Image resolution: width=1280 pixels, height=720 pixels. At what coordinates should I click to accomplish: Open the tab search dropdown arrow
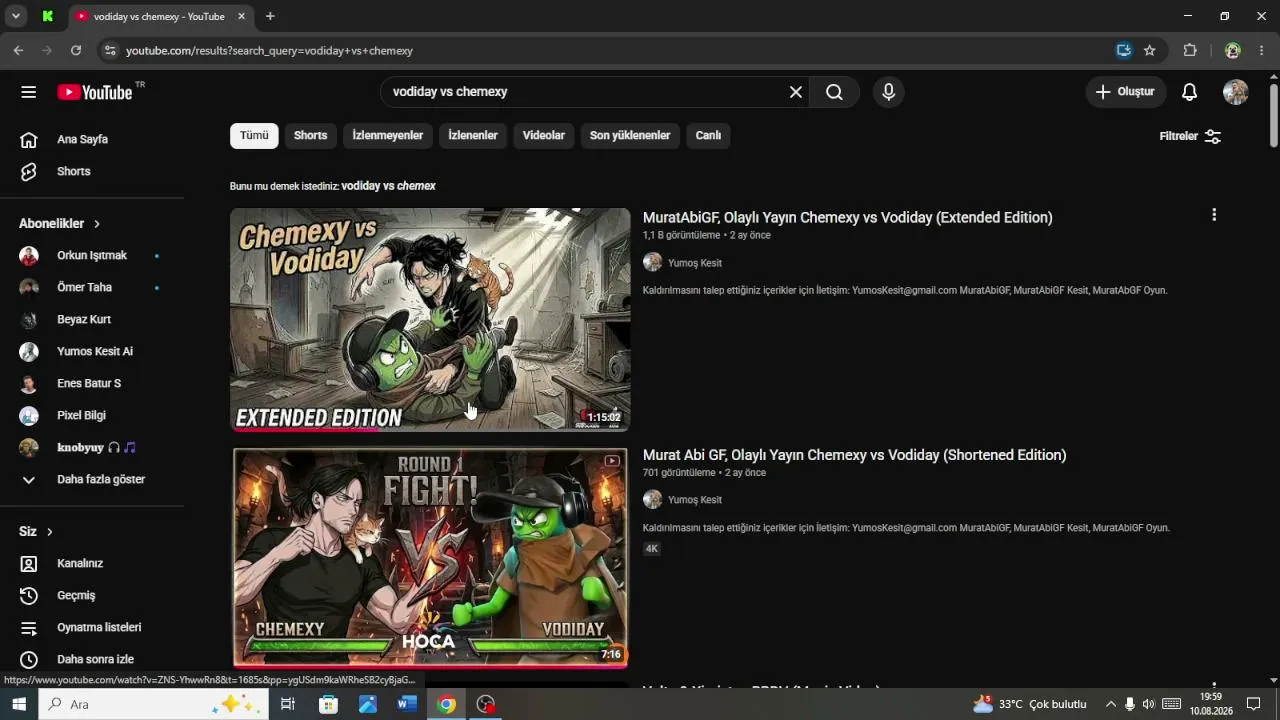pos(16,16)
